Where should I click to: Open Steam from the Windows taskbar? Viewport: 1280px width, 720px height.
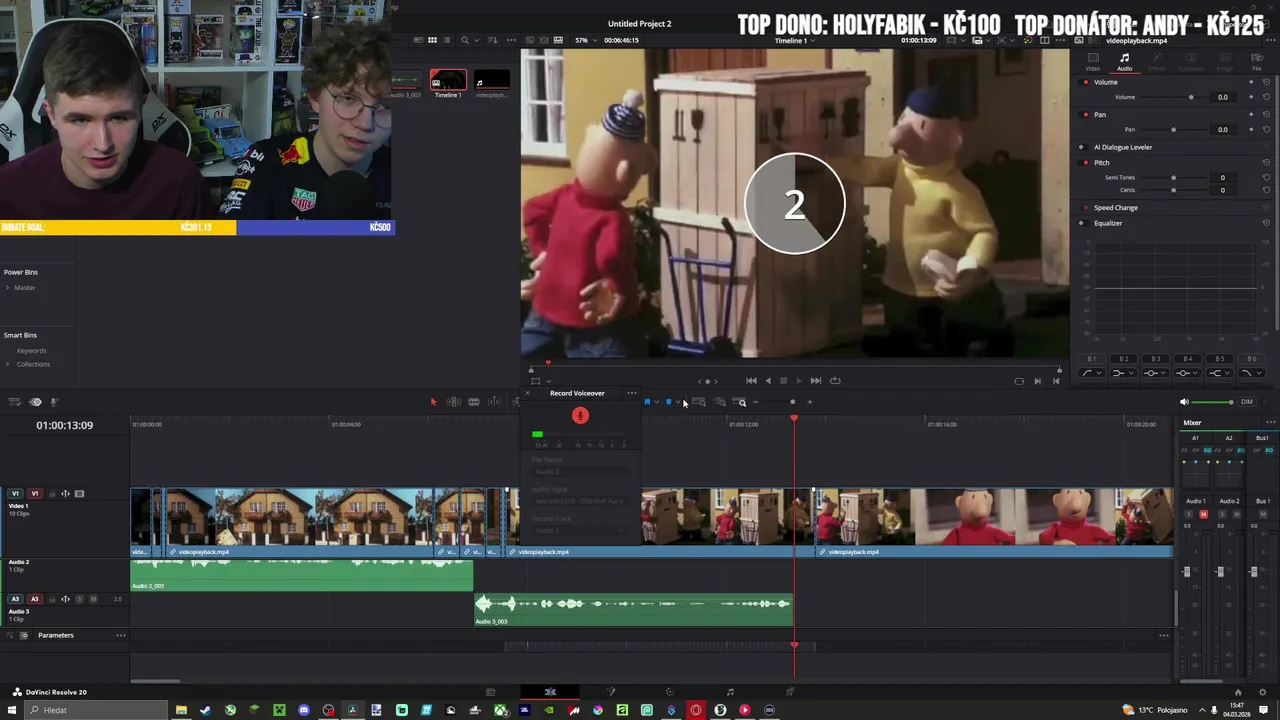tap(205, 710)
